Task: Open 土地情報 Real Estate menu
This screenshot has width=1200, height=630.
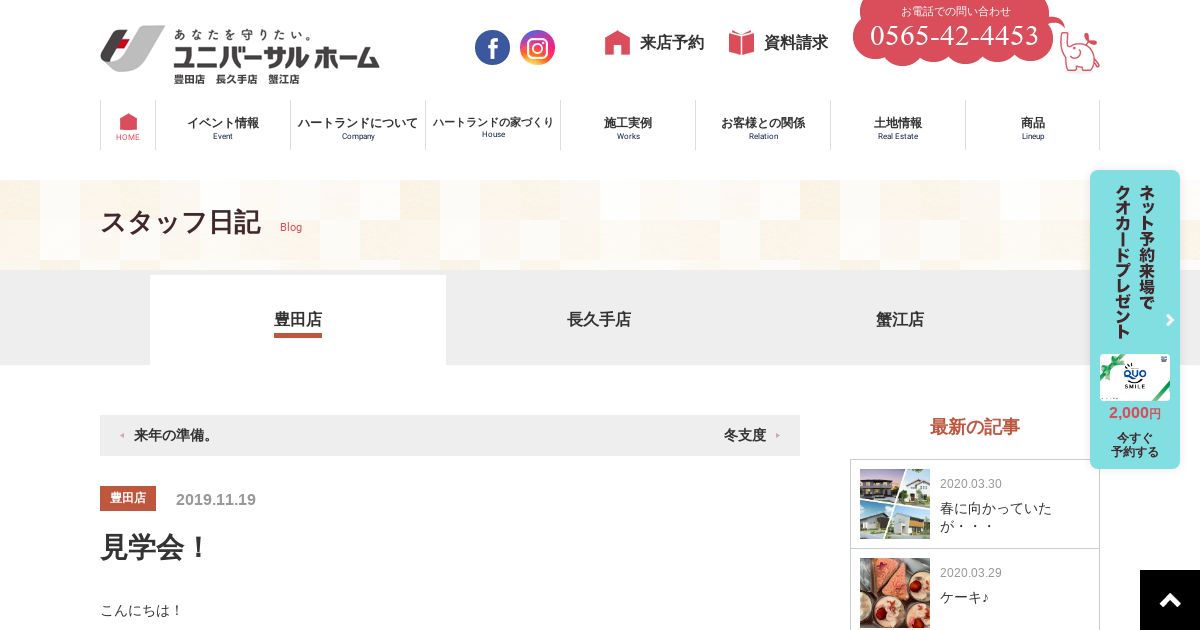Action: (x=898, y=125)
